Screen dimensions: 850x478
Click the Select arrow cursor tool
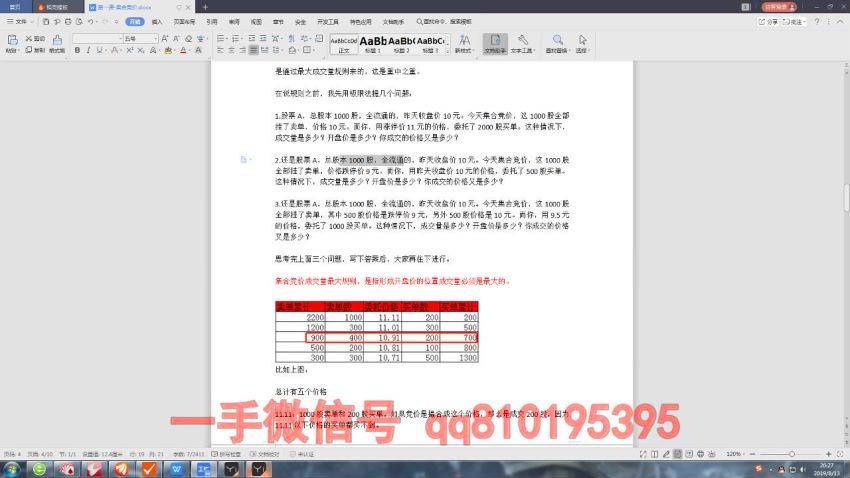tap(582, 41)
